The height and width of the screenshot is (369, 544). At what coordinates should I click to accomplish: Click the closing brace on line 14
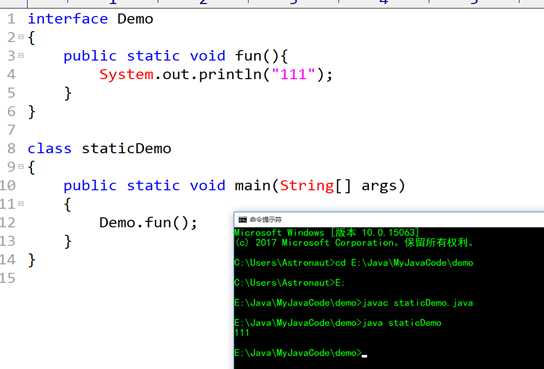(x=32, y=260)
